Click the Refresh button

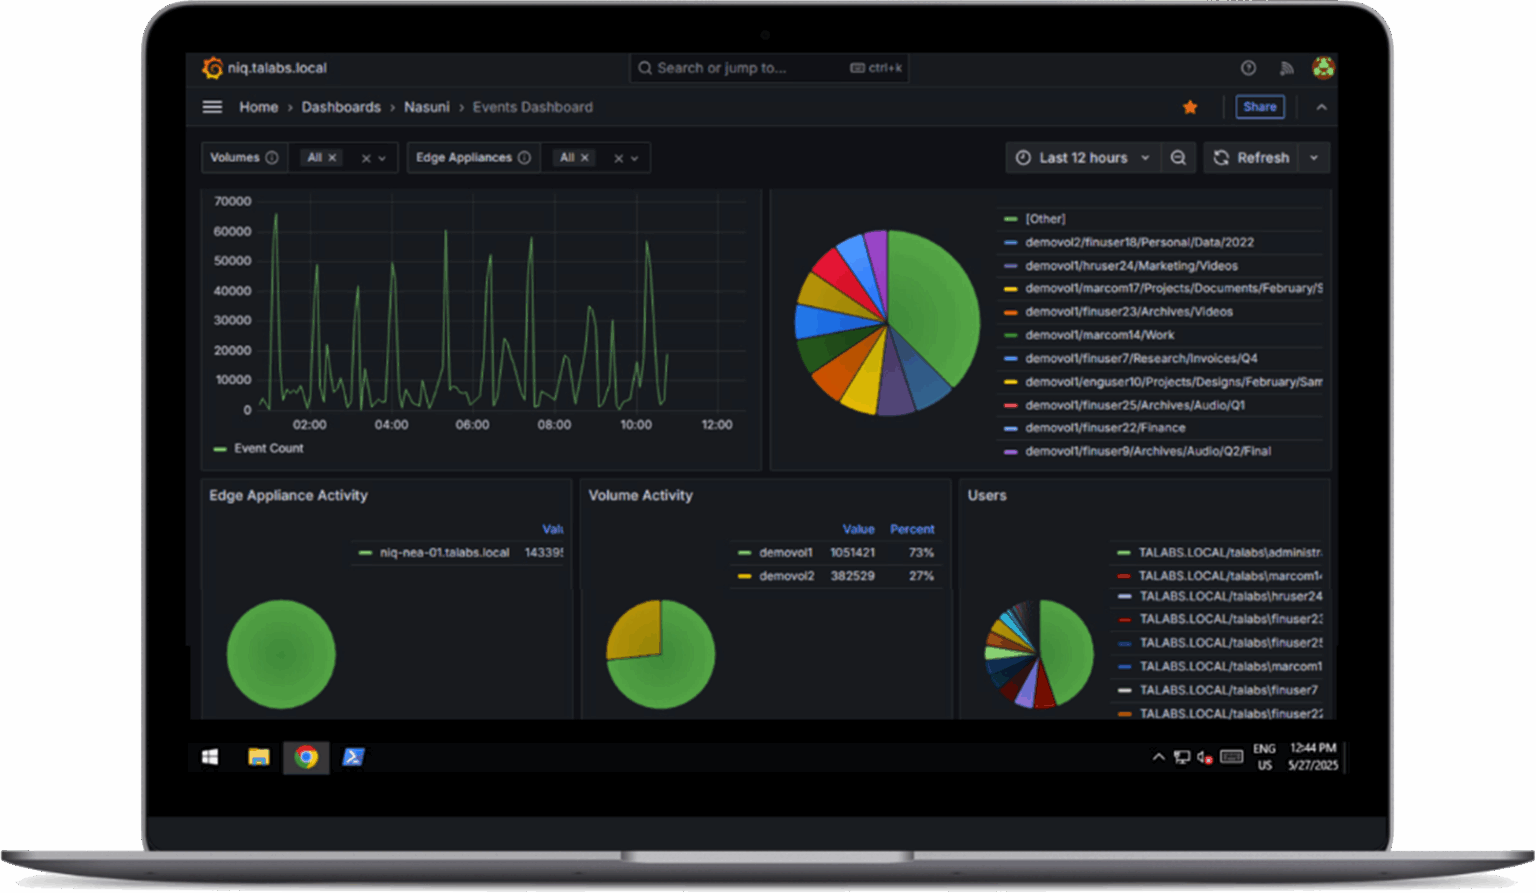coord(1252,157)
